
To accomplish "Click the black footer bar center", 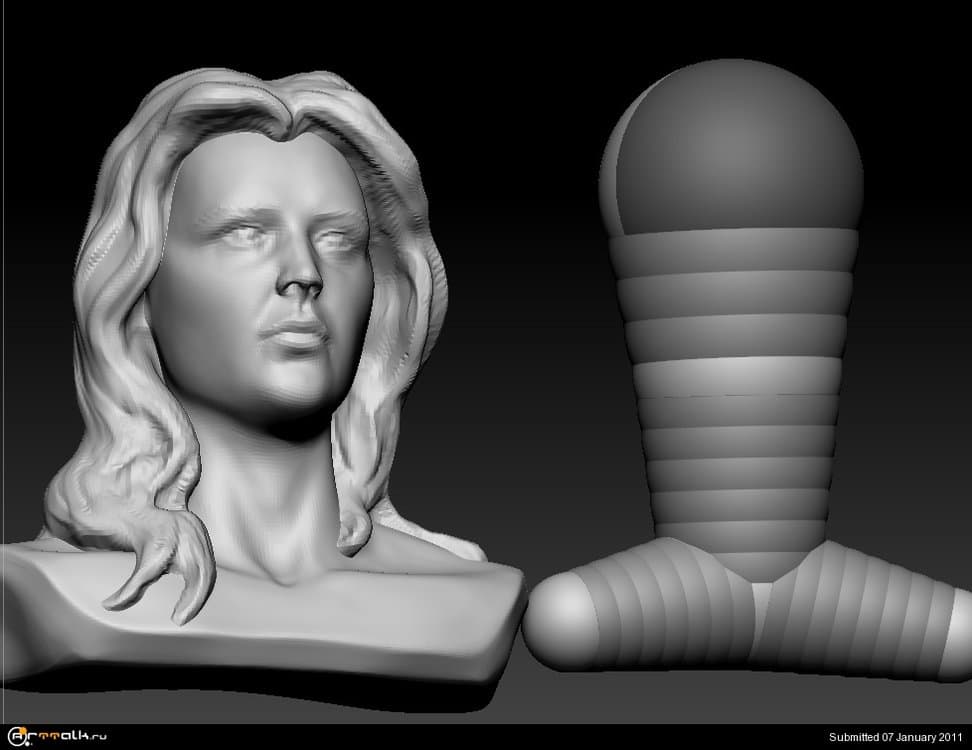I will 486,738.
